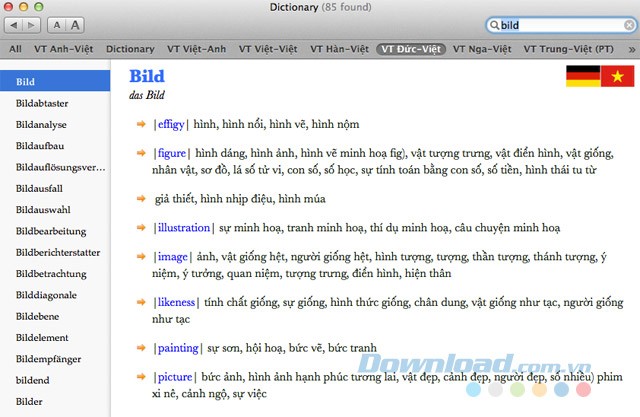Viewport: 640px width, 417px height.
Task: Select the VT Hàn-Việt dictionary tab
Action: click(x=337, y=48)
